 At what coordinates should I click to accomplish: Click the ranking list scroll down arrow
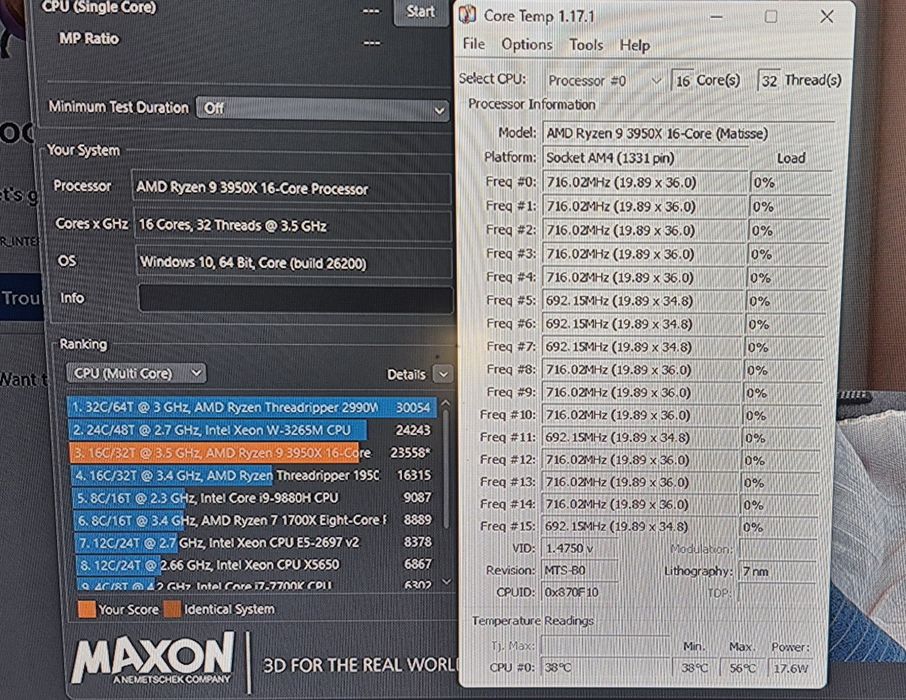coord(445,582)
